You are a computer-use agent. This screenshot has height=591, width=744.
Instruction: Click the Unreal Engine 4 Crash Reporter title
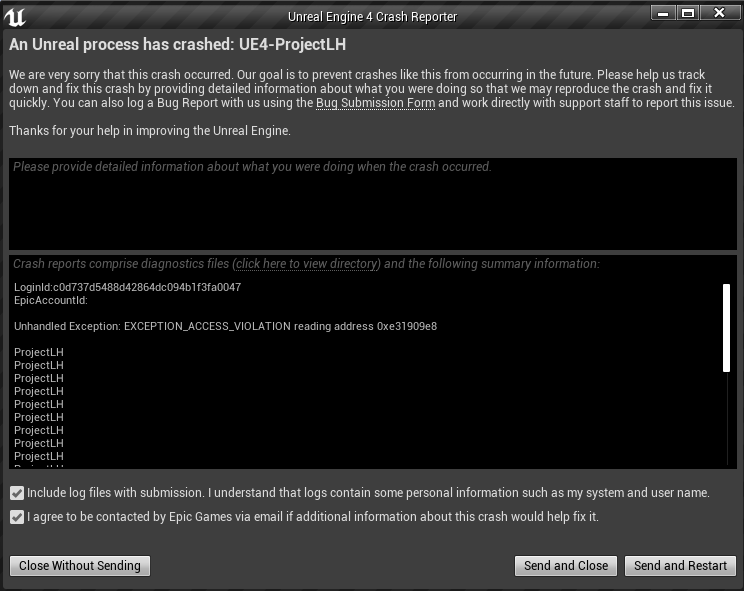pos(372,16)
